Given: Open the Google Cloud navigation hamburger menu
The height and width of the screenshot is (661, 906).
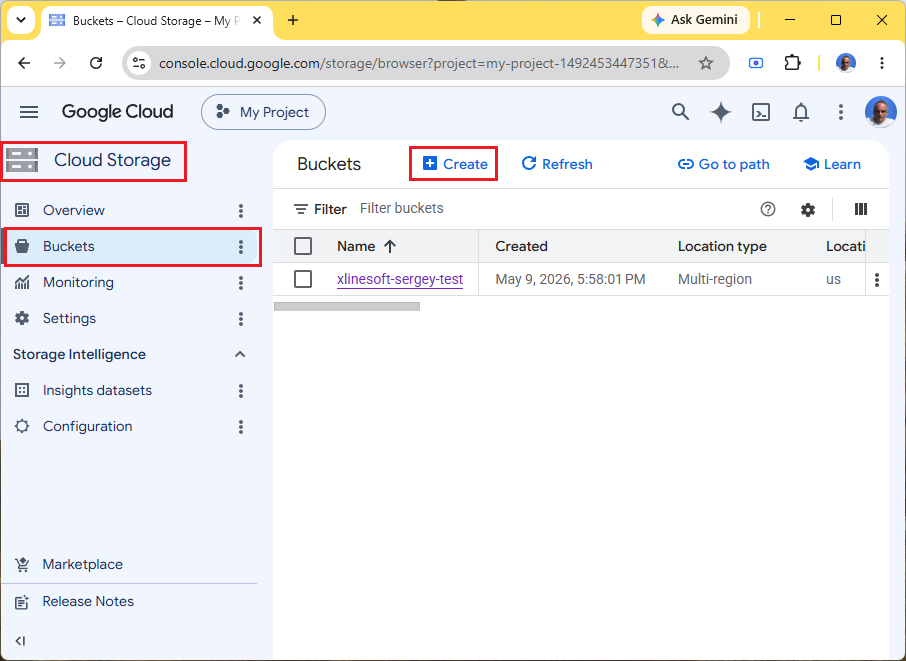Looking at the screenshot, I should 29,112.
